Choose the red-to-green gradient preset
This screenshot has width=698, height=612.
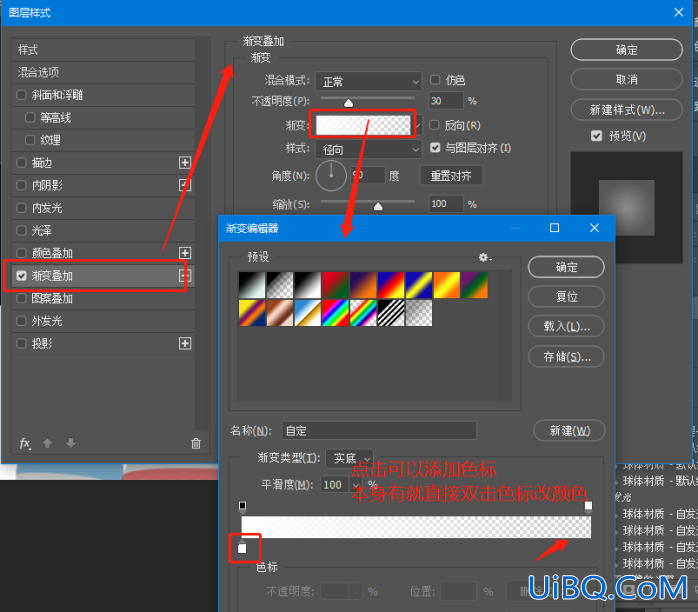pos(335,285)
